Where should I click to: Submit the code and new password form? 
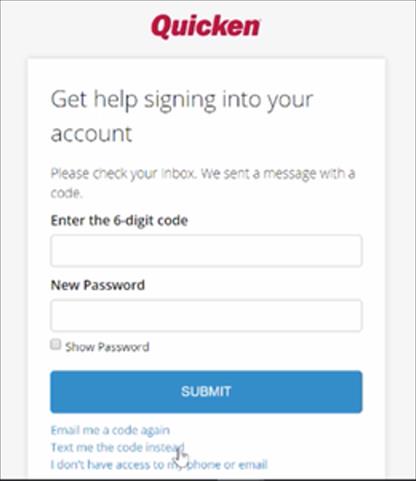coord(206,392)
